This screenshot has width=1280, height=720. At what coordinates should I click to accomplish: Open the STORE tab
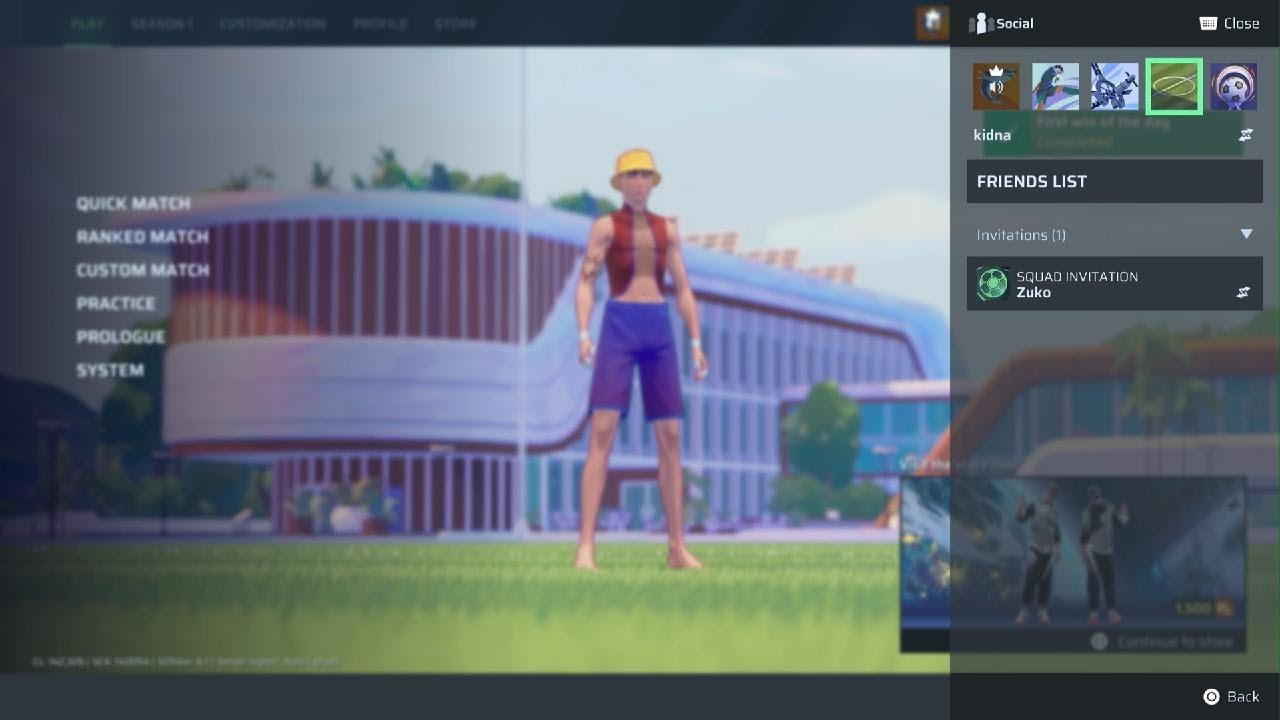pyautogui.click(x=455, y=23)
